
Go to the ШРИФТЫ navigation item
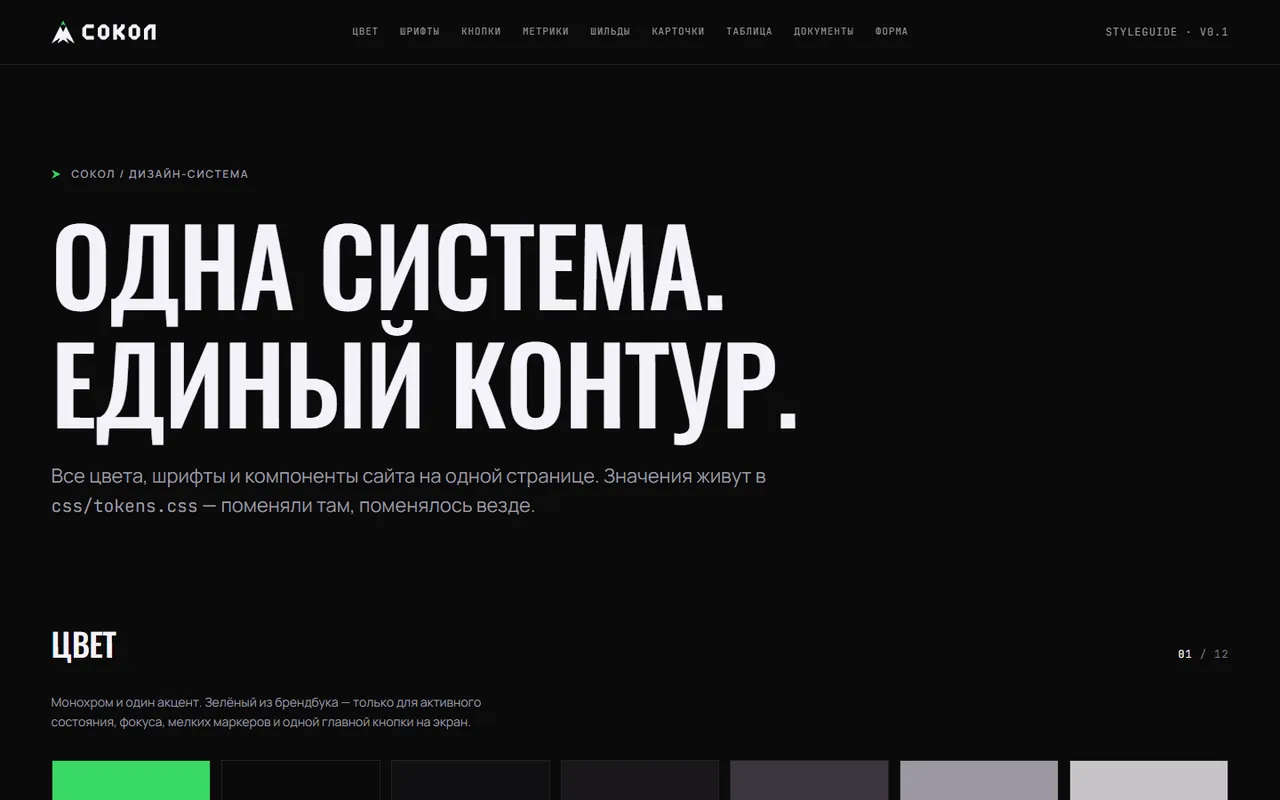(420, 32)
